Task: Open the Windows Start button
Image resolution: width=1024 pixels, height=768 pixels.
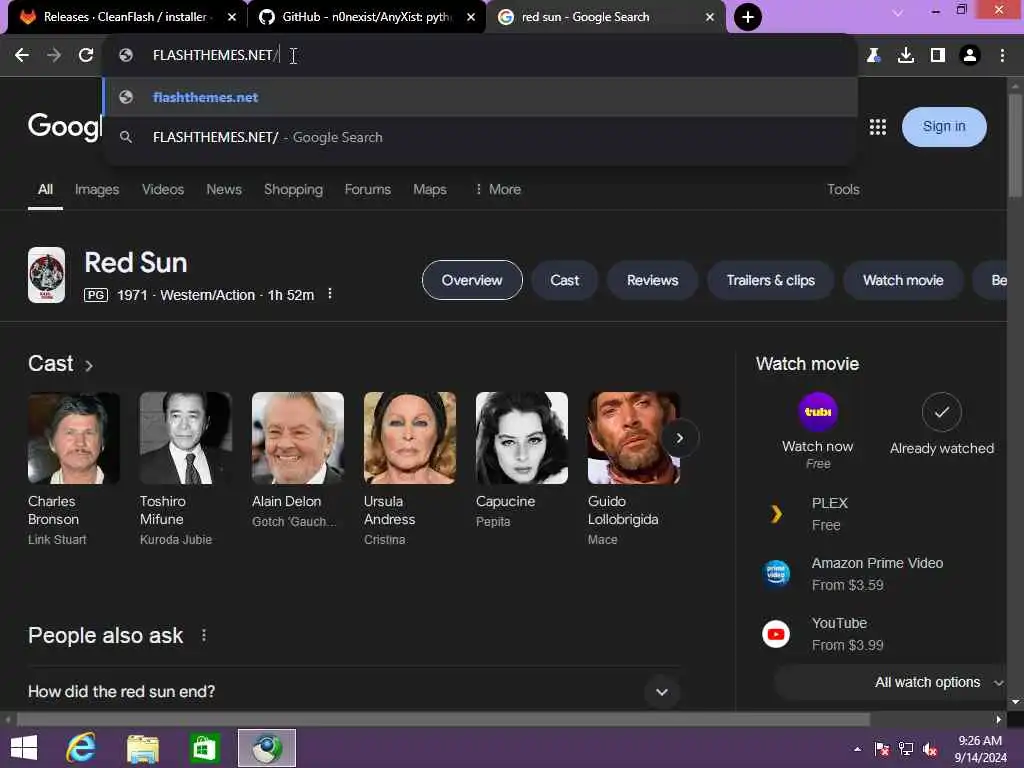Action: pyautogui.click(x=24, y=748)
